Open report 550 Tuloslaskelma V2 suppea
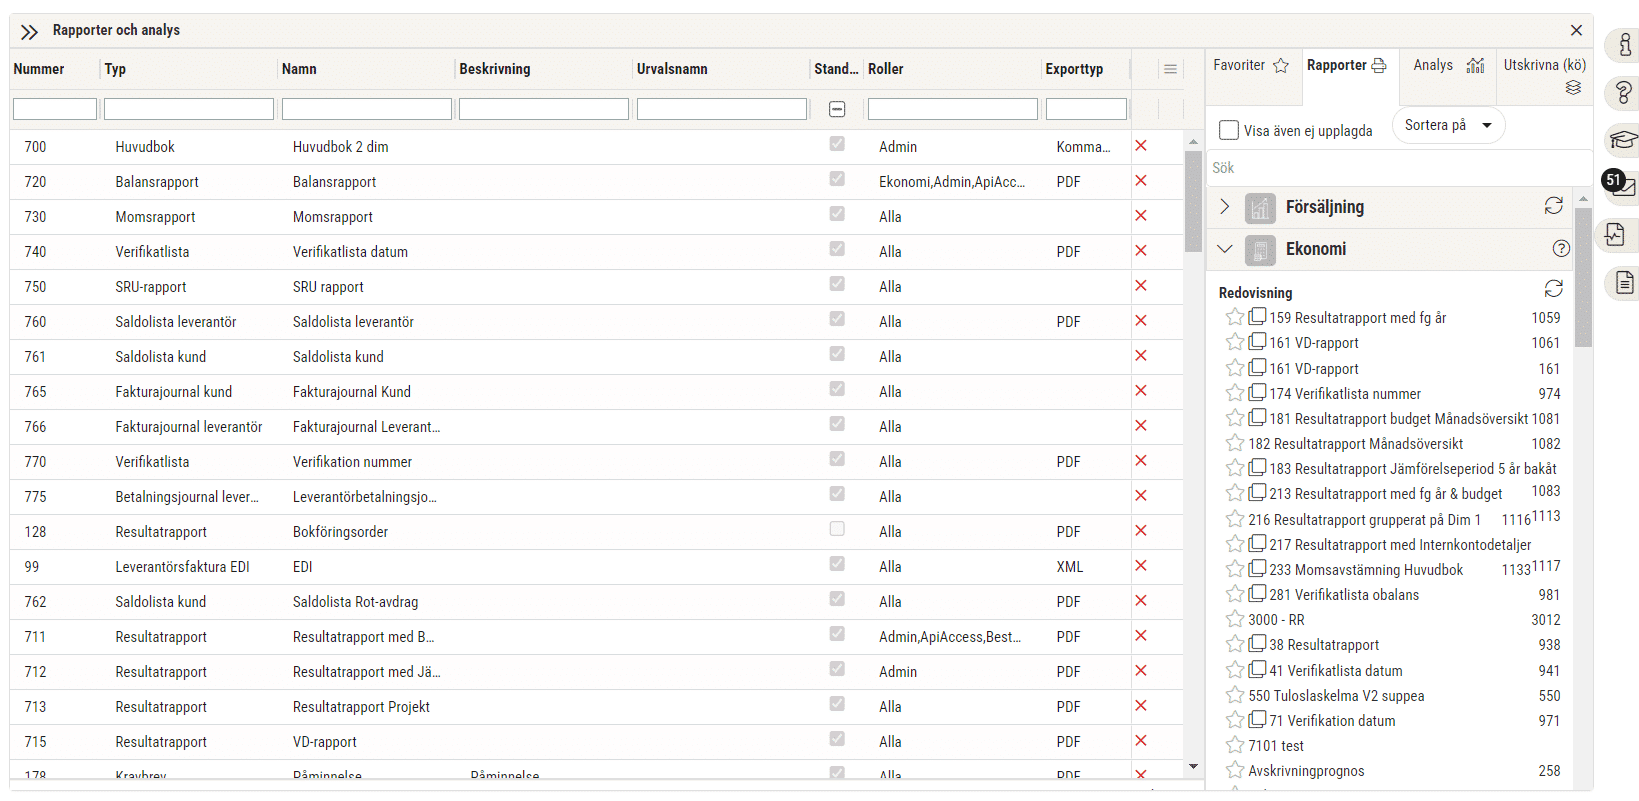1639x801 pixels. click(x=1336, y=695)
